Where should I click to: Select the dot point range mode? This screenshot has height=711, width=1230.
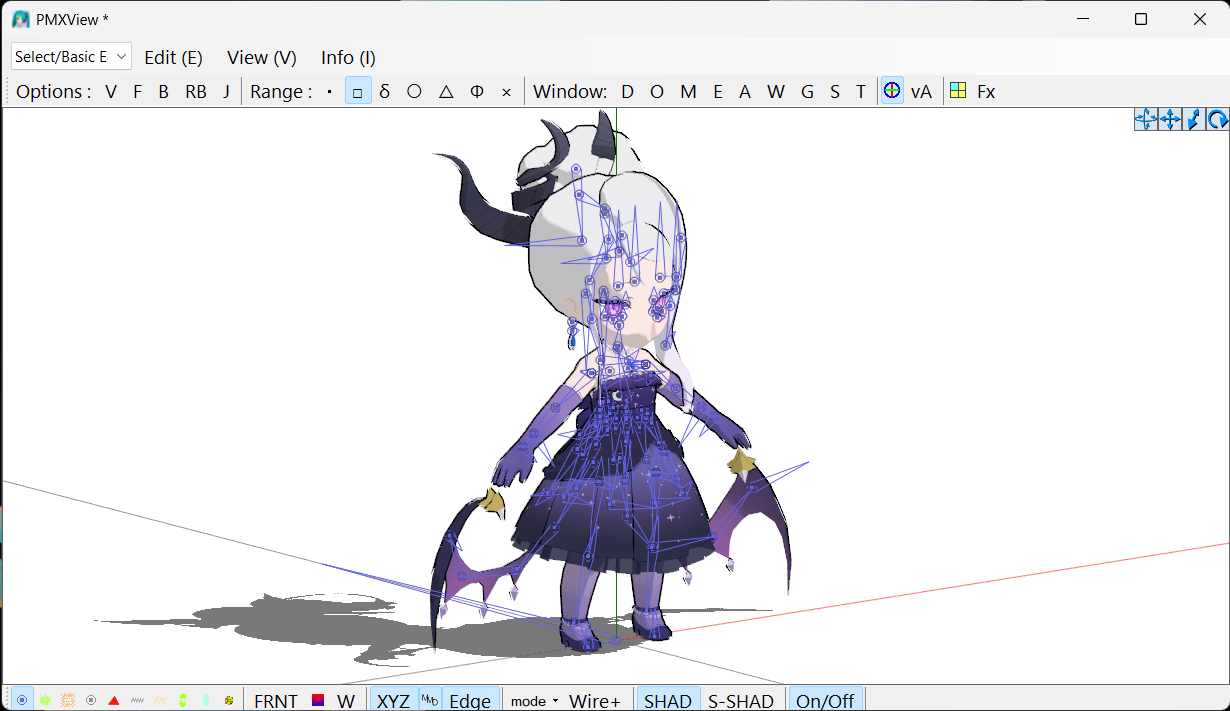coord(330,92)
